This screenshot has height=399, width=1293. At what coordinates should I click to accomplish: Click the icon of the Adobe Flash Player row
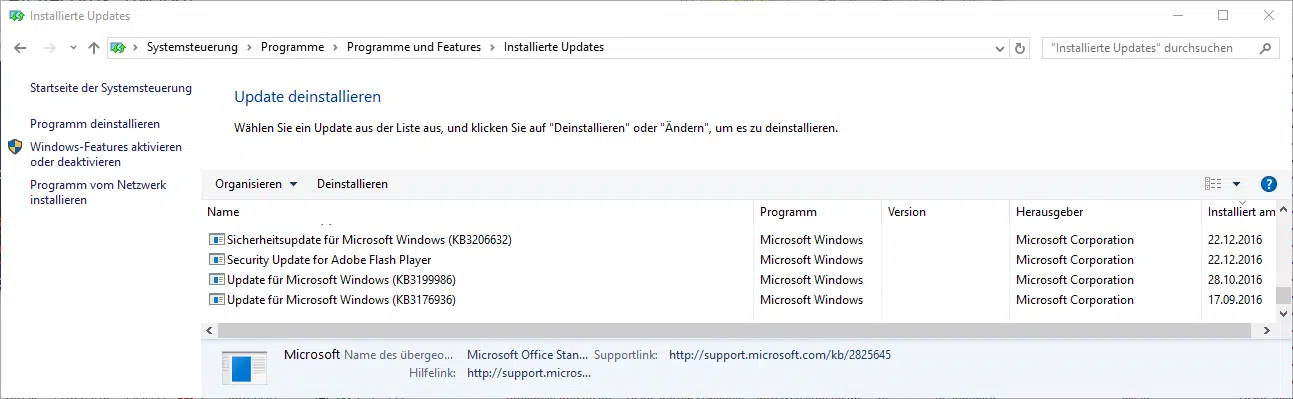217,260
